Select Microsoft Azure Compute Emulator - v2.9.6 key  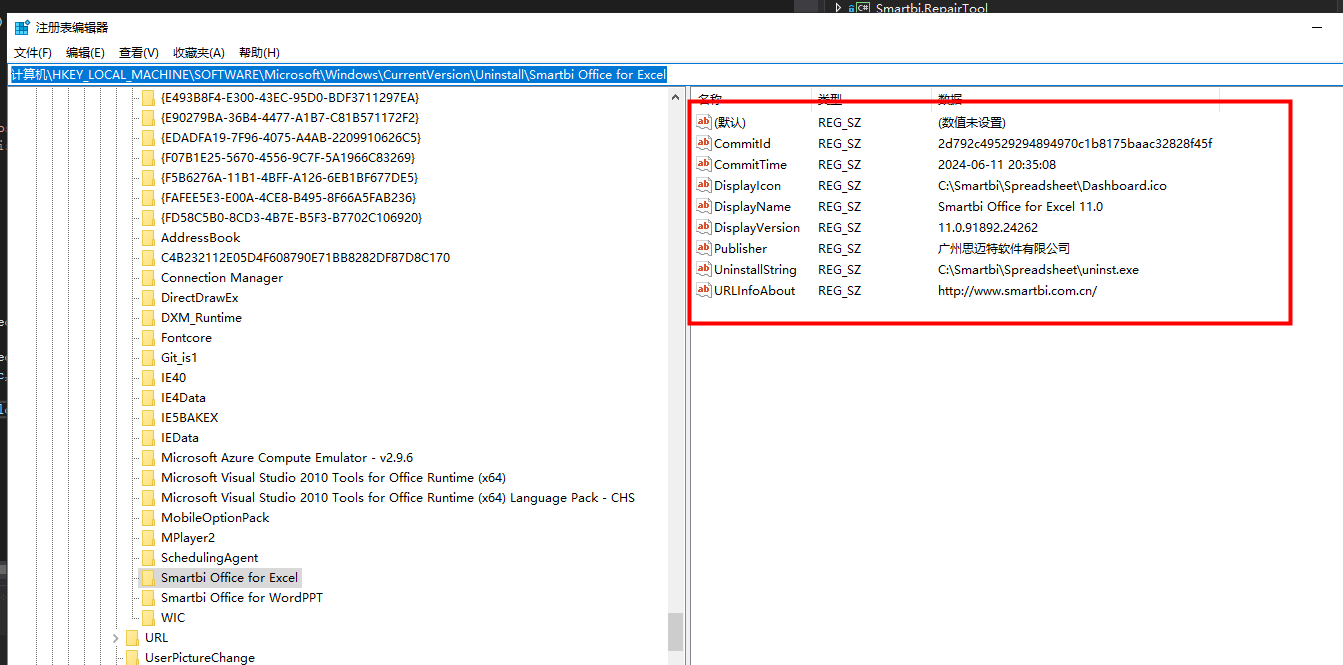point(287,458)
